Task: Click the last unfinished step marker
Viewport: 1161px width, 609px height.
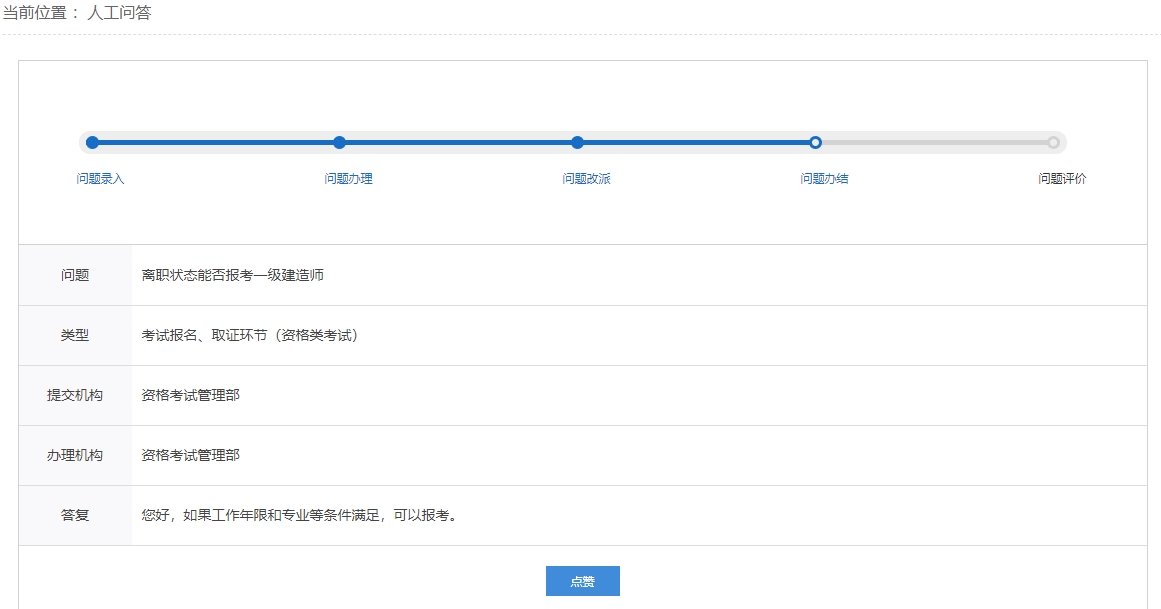Action: (x=1054, y=142)
